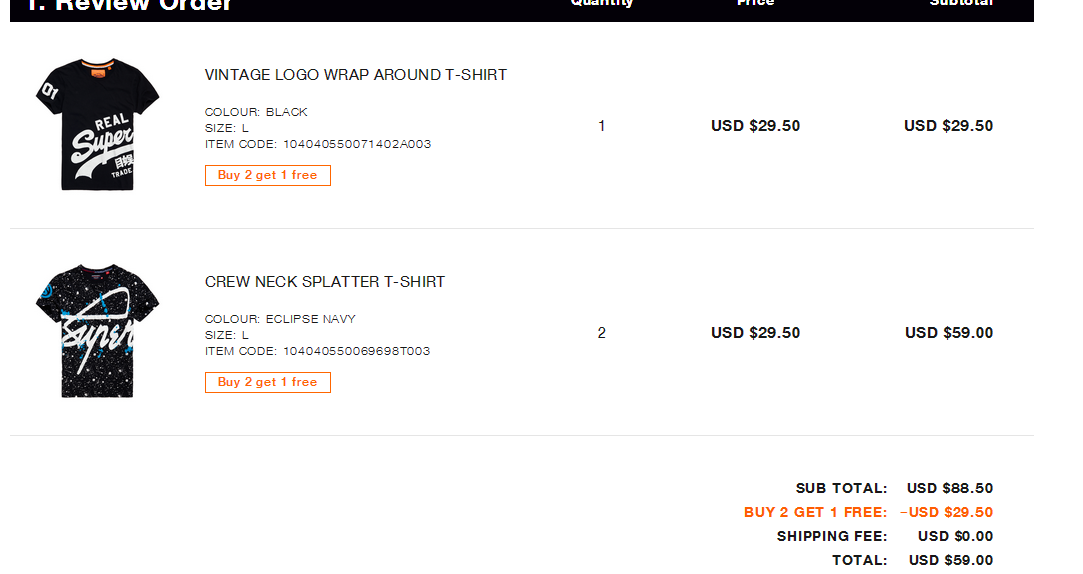The width and height of the screenshot is (1083, 574).
Task: Open the Vintage Logo Wrap Around T-Shirt title
Action: pyautogui.click(x=356, y=75)
